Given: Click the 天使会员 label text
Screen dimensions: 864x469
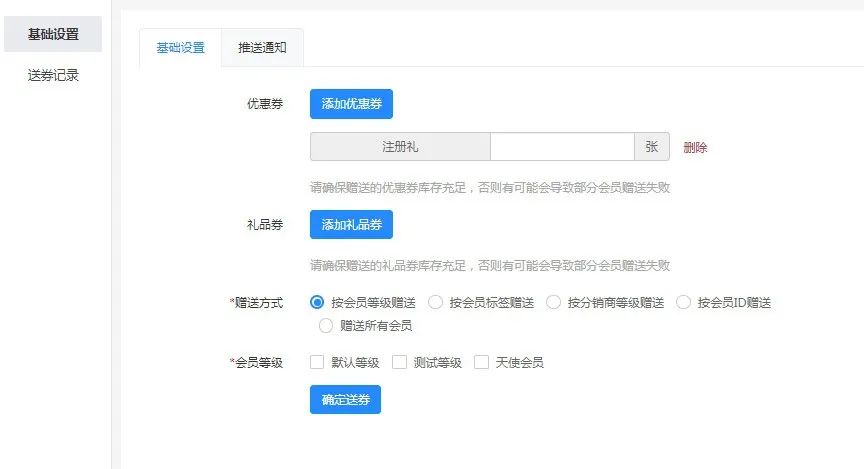Looking at the screenshot, I should [519, 362].
